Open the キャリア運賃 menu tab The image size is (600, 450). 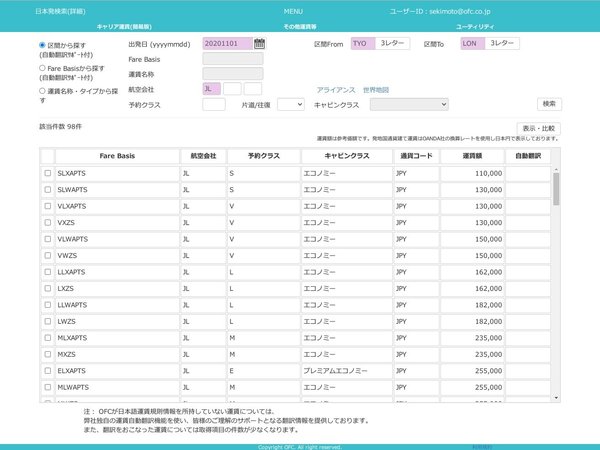pyautogui.click(x=124, y=27)
